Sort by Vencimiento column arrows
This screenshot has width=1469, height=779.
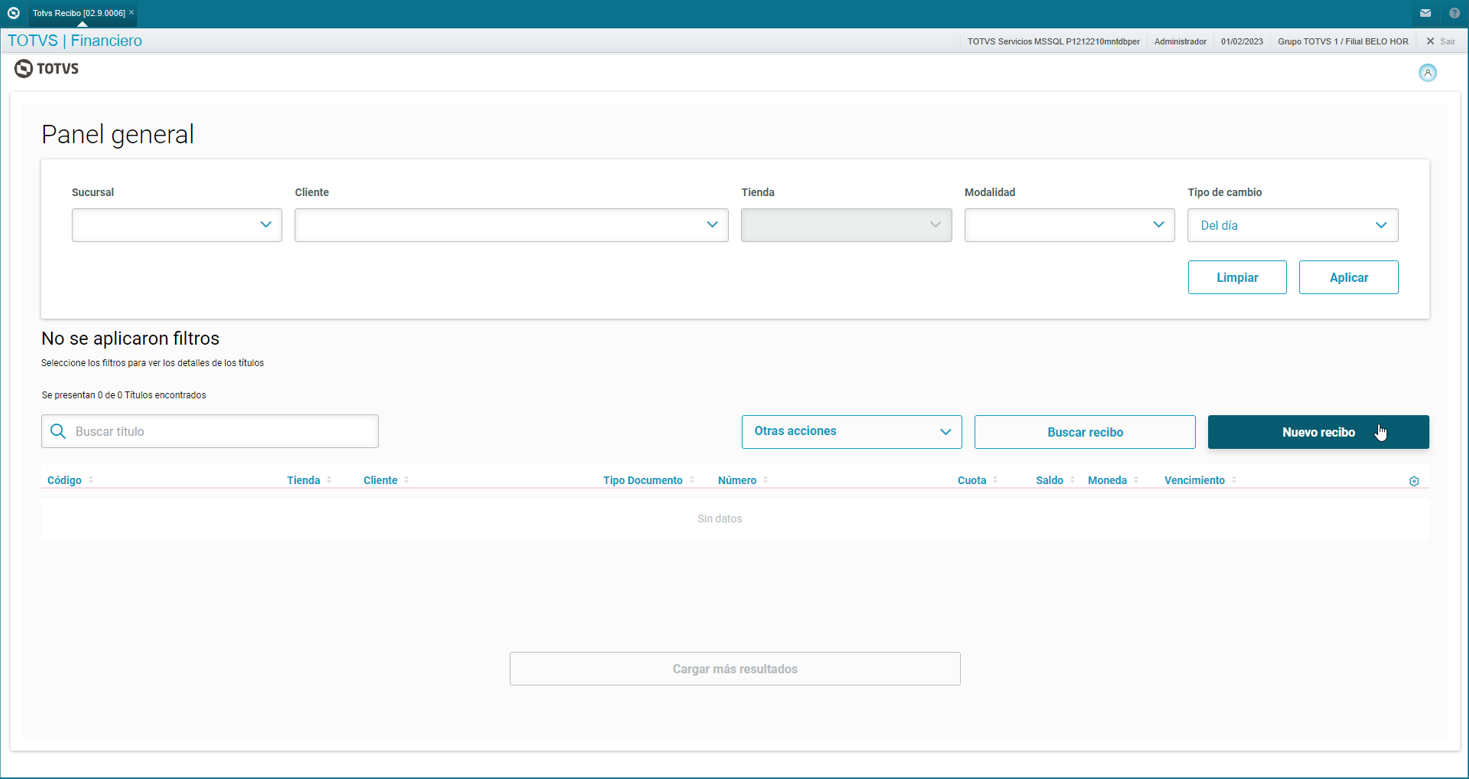tap(1234, 480)
